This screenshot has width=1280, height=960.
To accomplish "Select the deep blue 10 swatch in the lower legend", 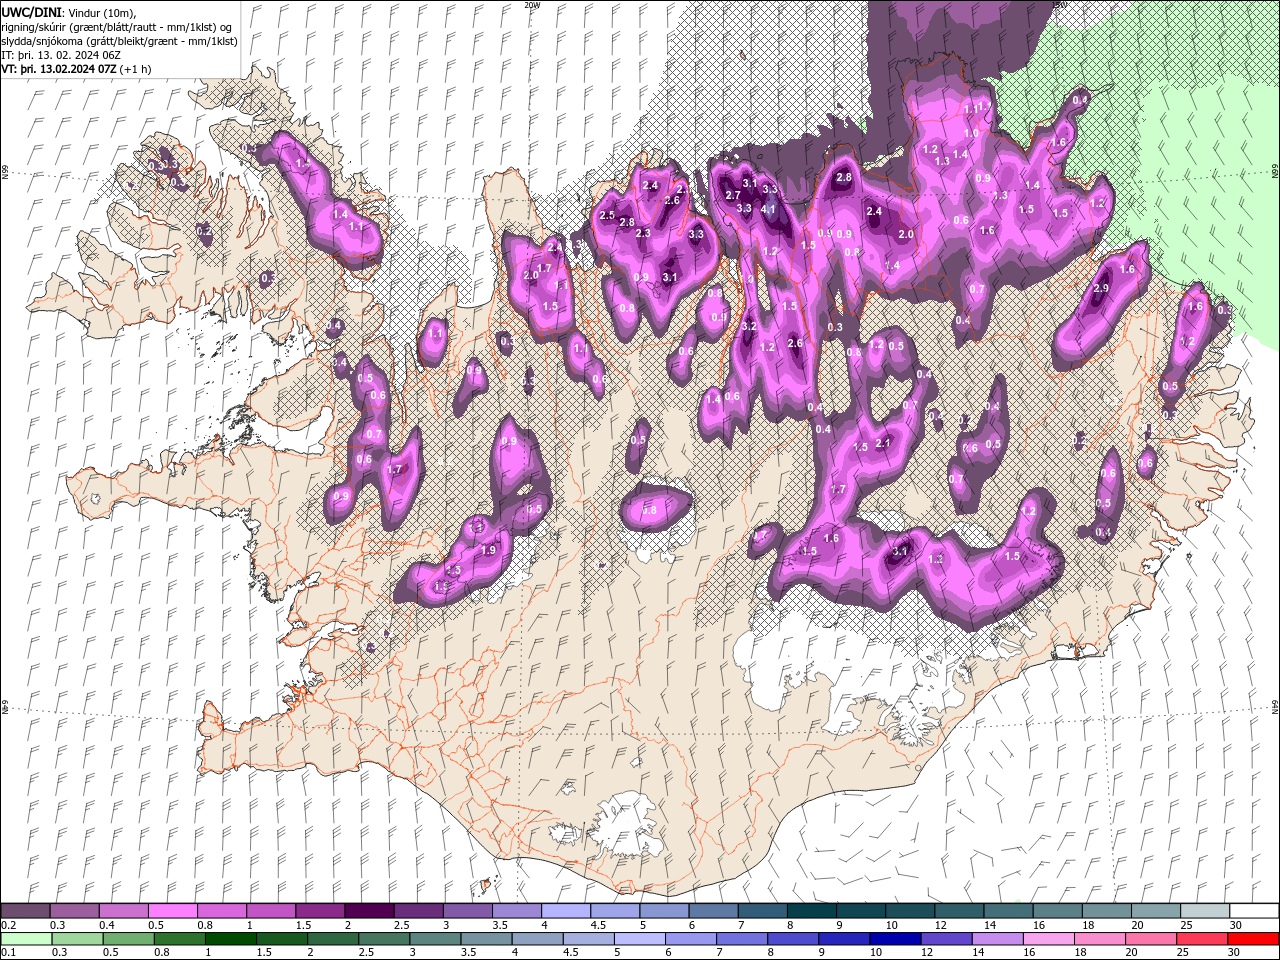I will (895, 939).
